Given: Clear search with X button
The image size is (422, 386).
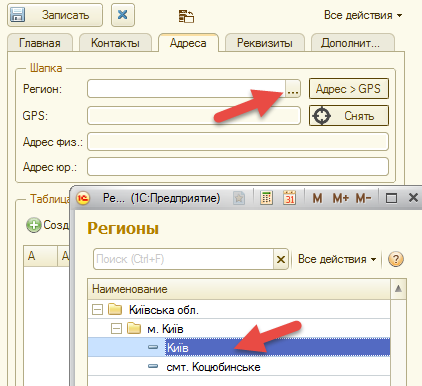Looking at the screenshot, I should pos(281,259).
